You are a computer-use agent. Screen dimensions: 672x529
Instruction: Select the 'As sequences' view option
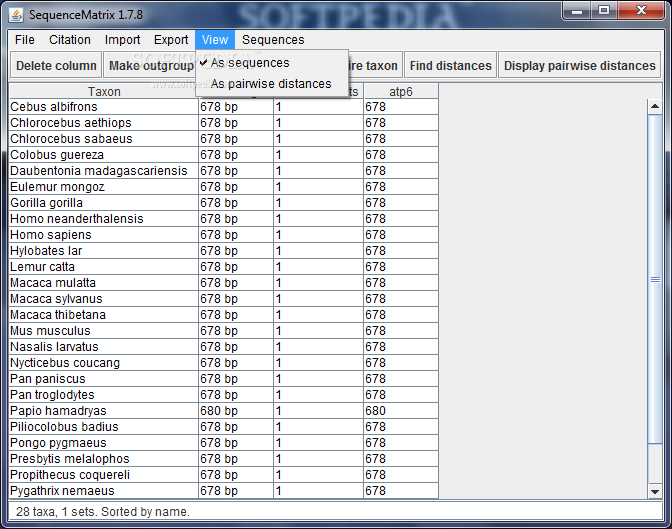(x=272, y=63)
